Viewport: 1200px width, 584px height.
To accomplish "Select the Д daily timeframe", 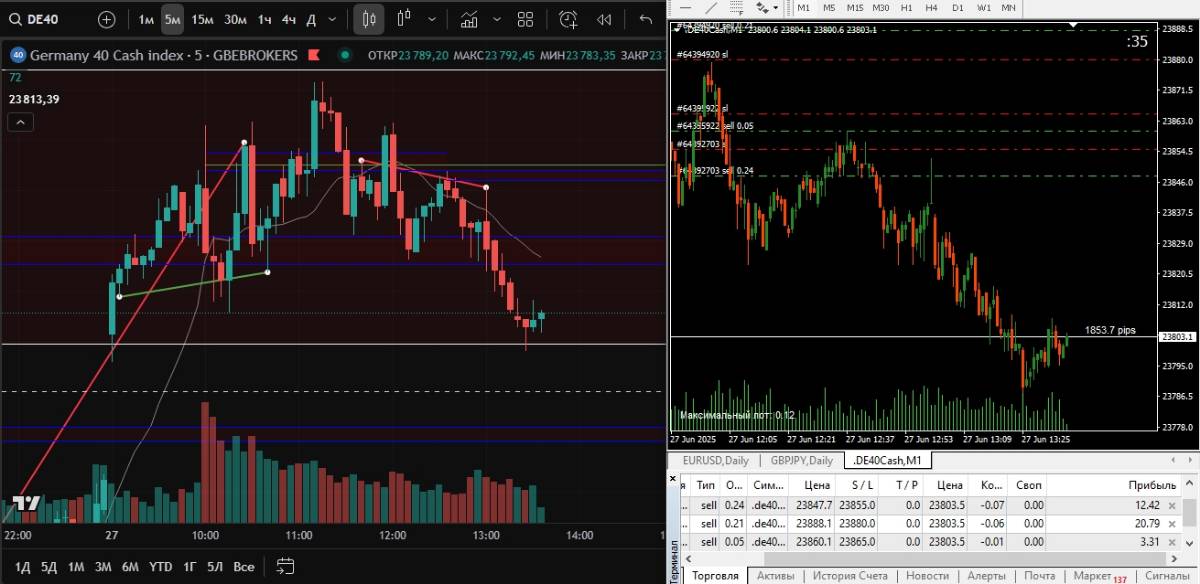I will (311, 19).
